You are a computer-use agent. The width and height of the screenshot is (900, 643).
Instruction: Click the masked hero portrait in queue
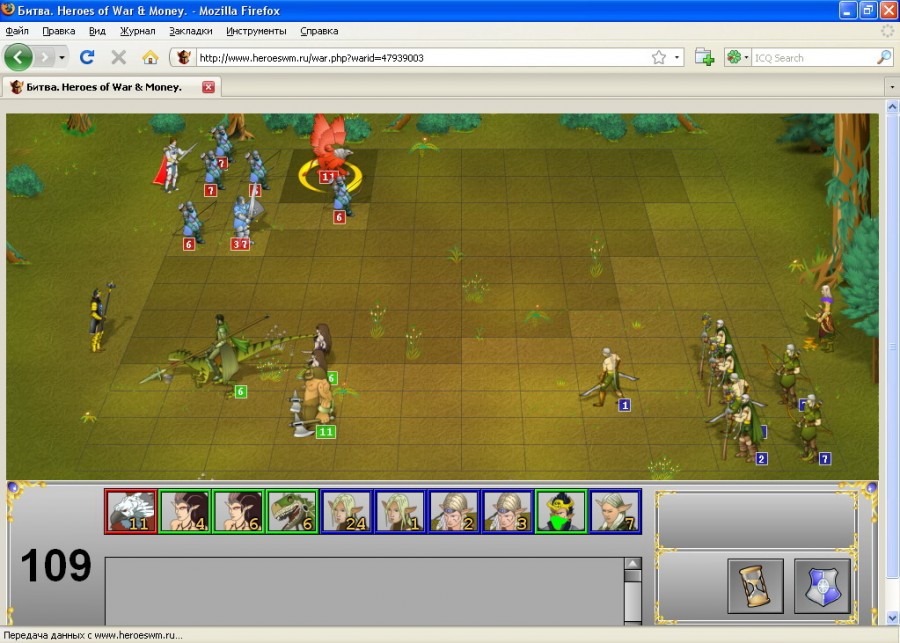pyautogui.click(x=561, y=512)
